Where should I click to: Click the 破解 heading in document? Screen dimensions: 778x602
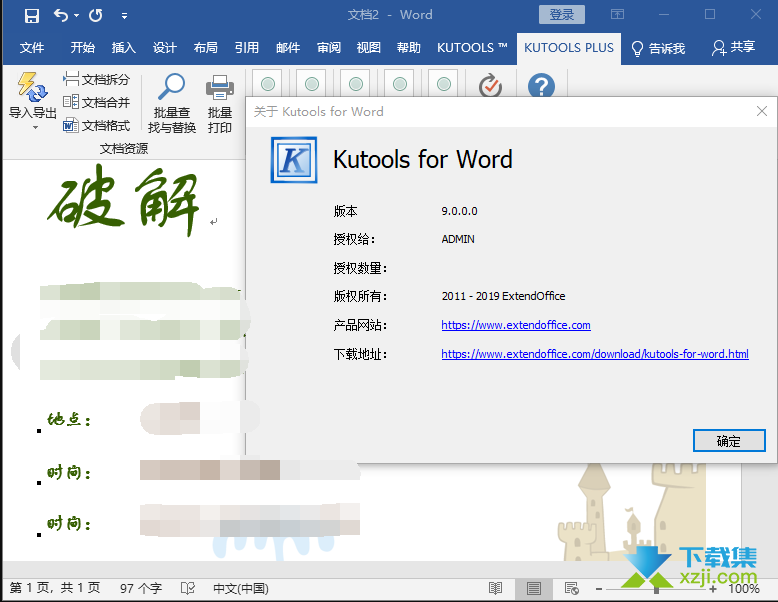click(x=124, y=201)
